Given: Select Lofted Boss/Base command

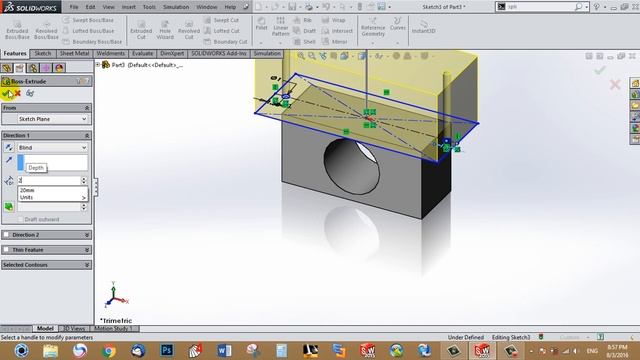Looking at the screenshot, I should (x=89, y=31).
